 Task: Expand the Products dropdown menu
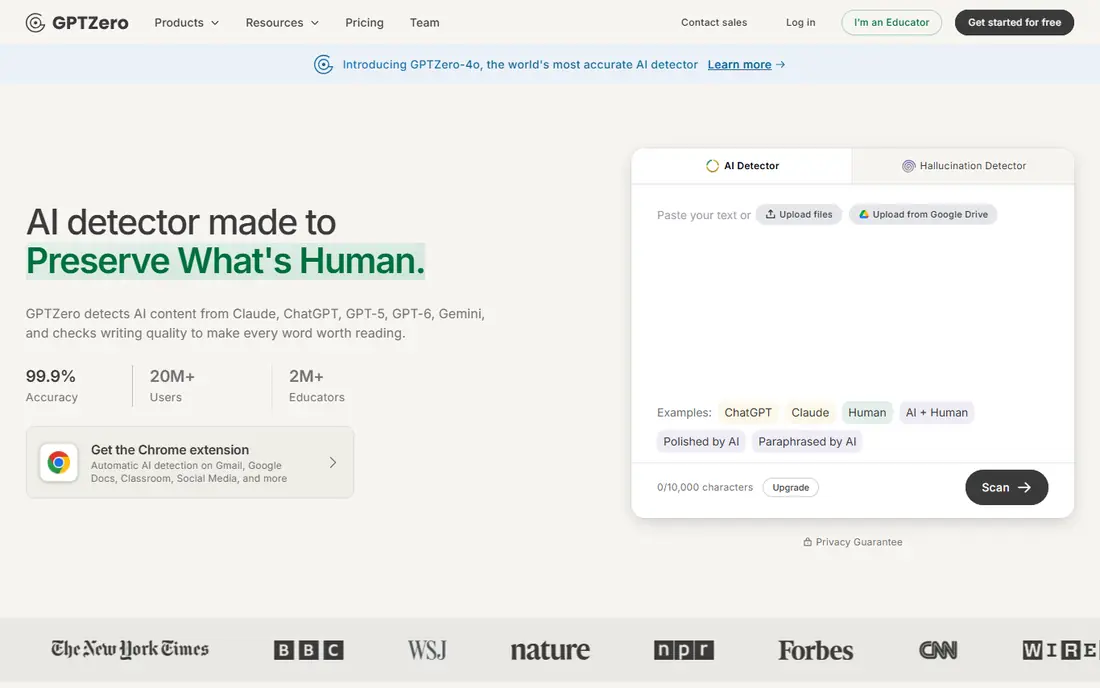[x=187, y=22]
